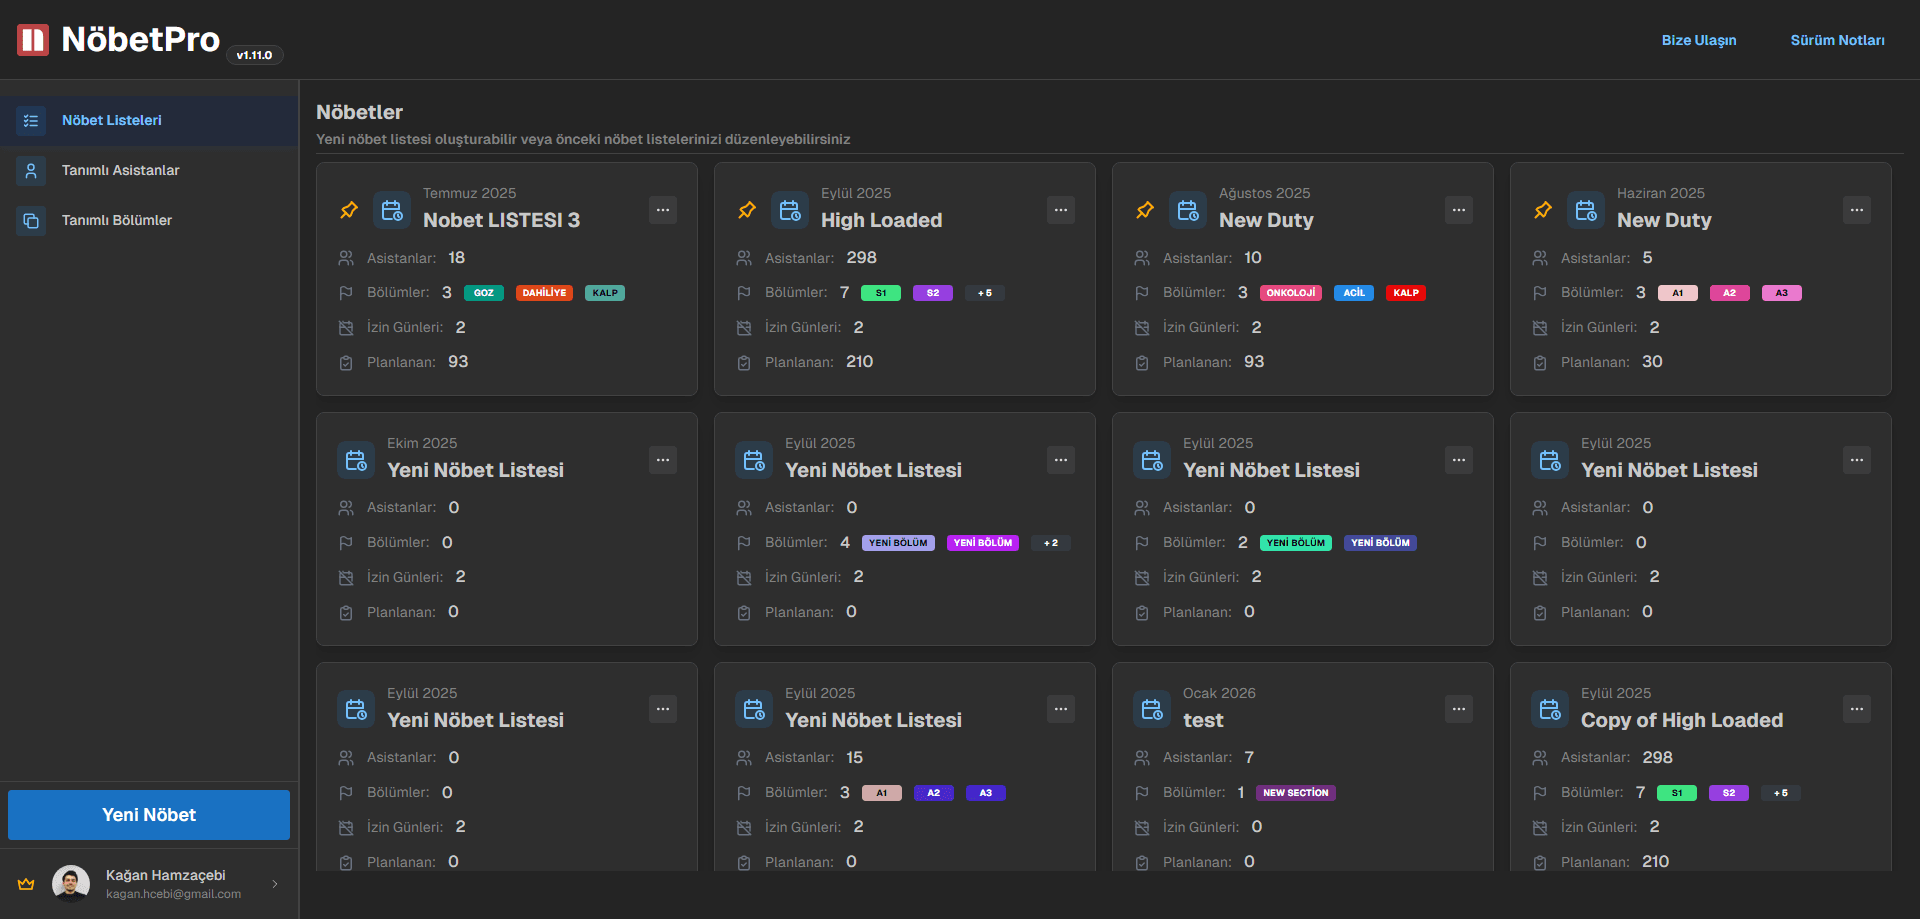The height and width of the screenshot is (919, 1920).
Task: Click the crown icon beside user avatar
Action: (26, 884)
